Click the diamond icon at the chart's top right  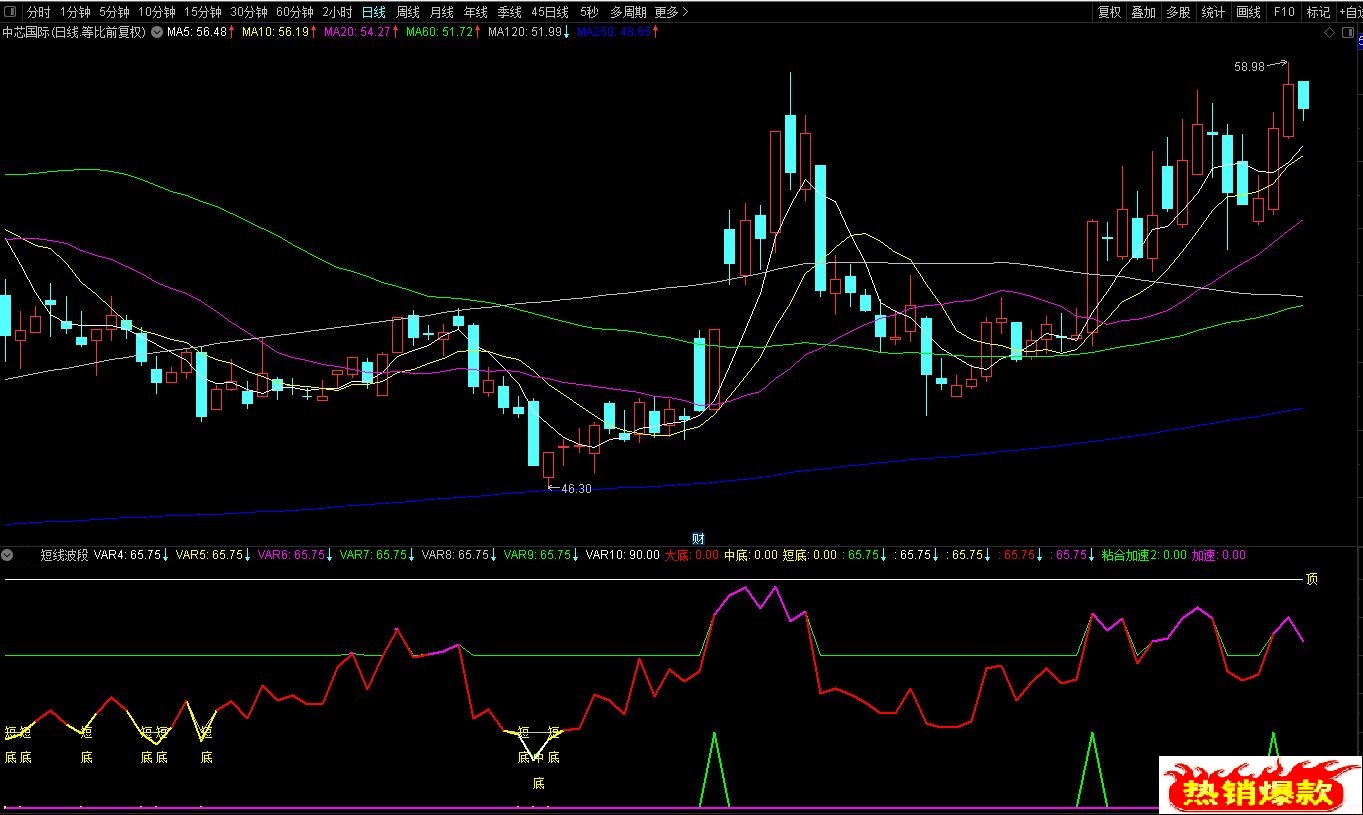(x=1329, y=32)
